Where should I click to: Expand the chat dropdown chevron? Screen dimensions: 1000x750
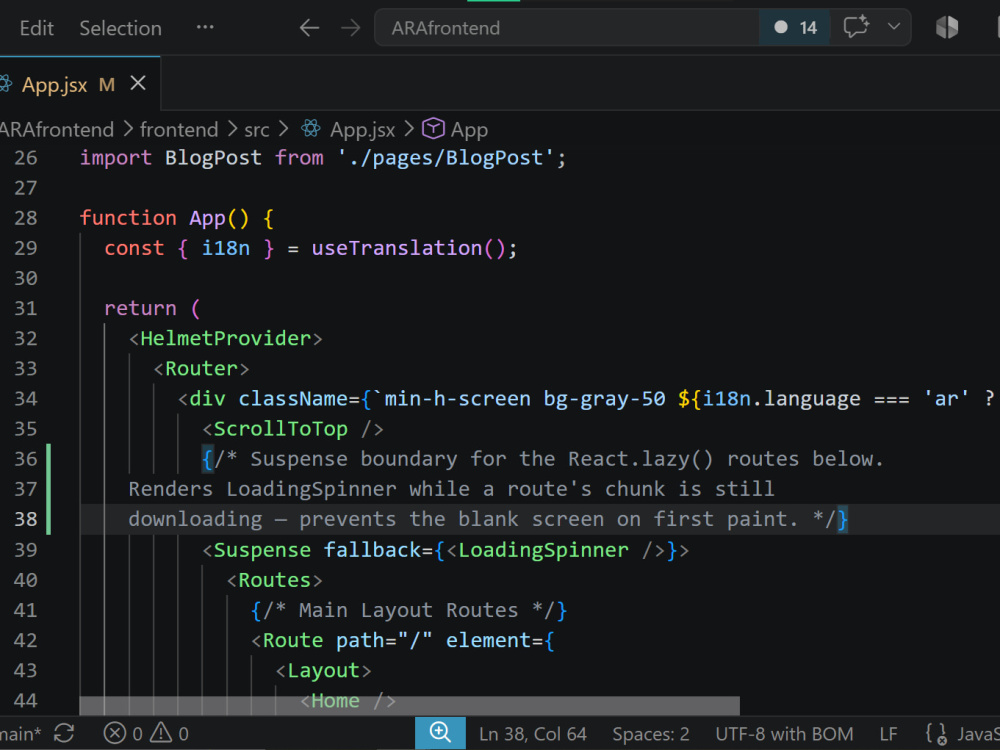[x=894, y=27]
